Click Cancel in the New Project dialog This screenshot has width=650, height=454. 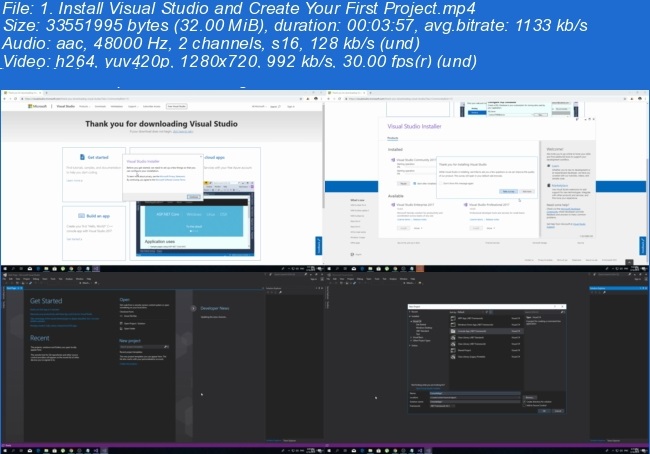pyautogui.click(x=558, y=411)
